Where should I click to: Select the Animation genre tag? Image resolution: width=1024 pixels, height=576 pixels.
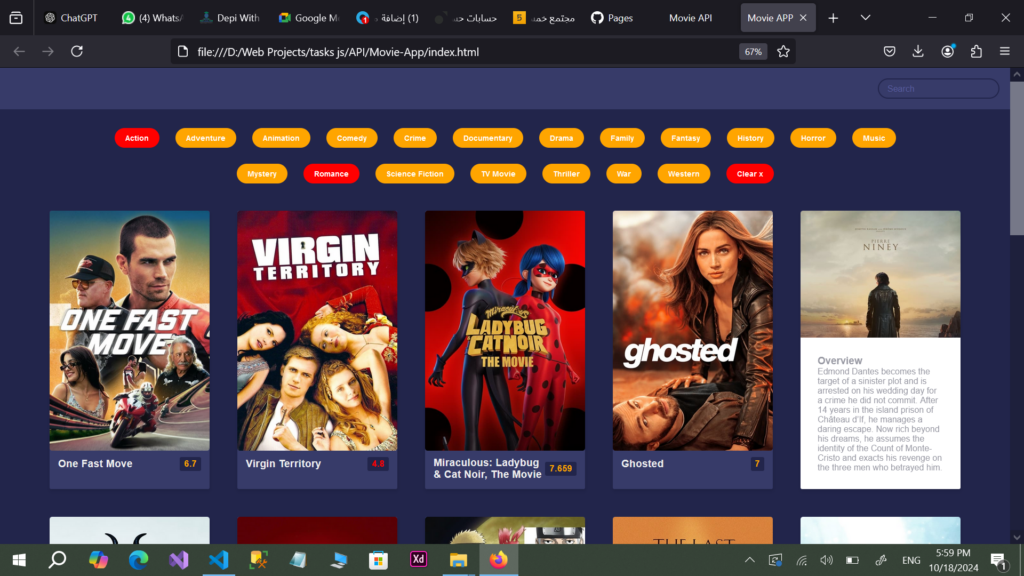click(x=281, y=138)
